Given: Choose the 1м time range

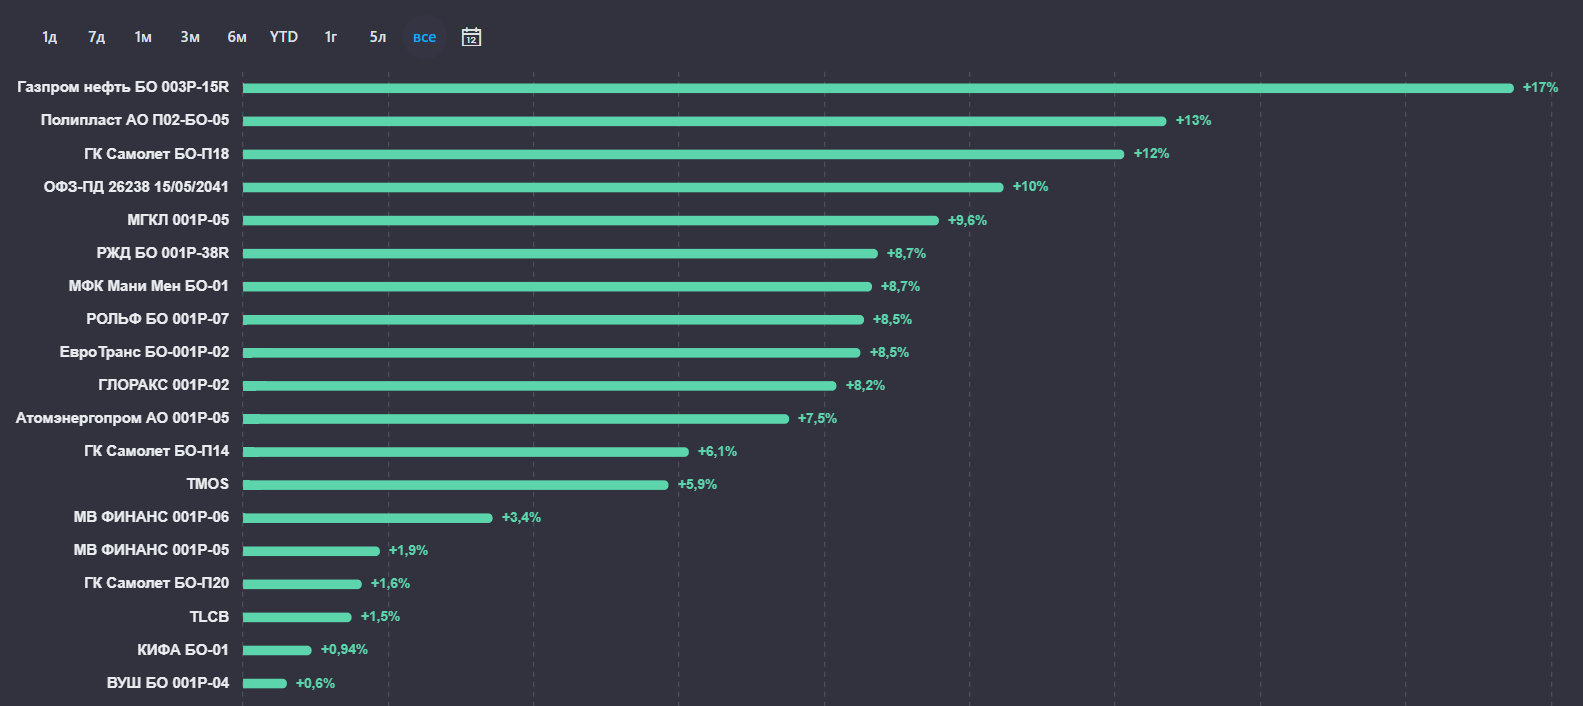Looking at the screenshot, I should click(x=143, y=37).
